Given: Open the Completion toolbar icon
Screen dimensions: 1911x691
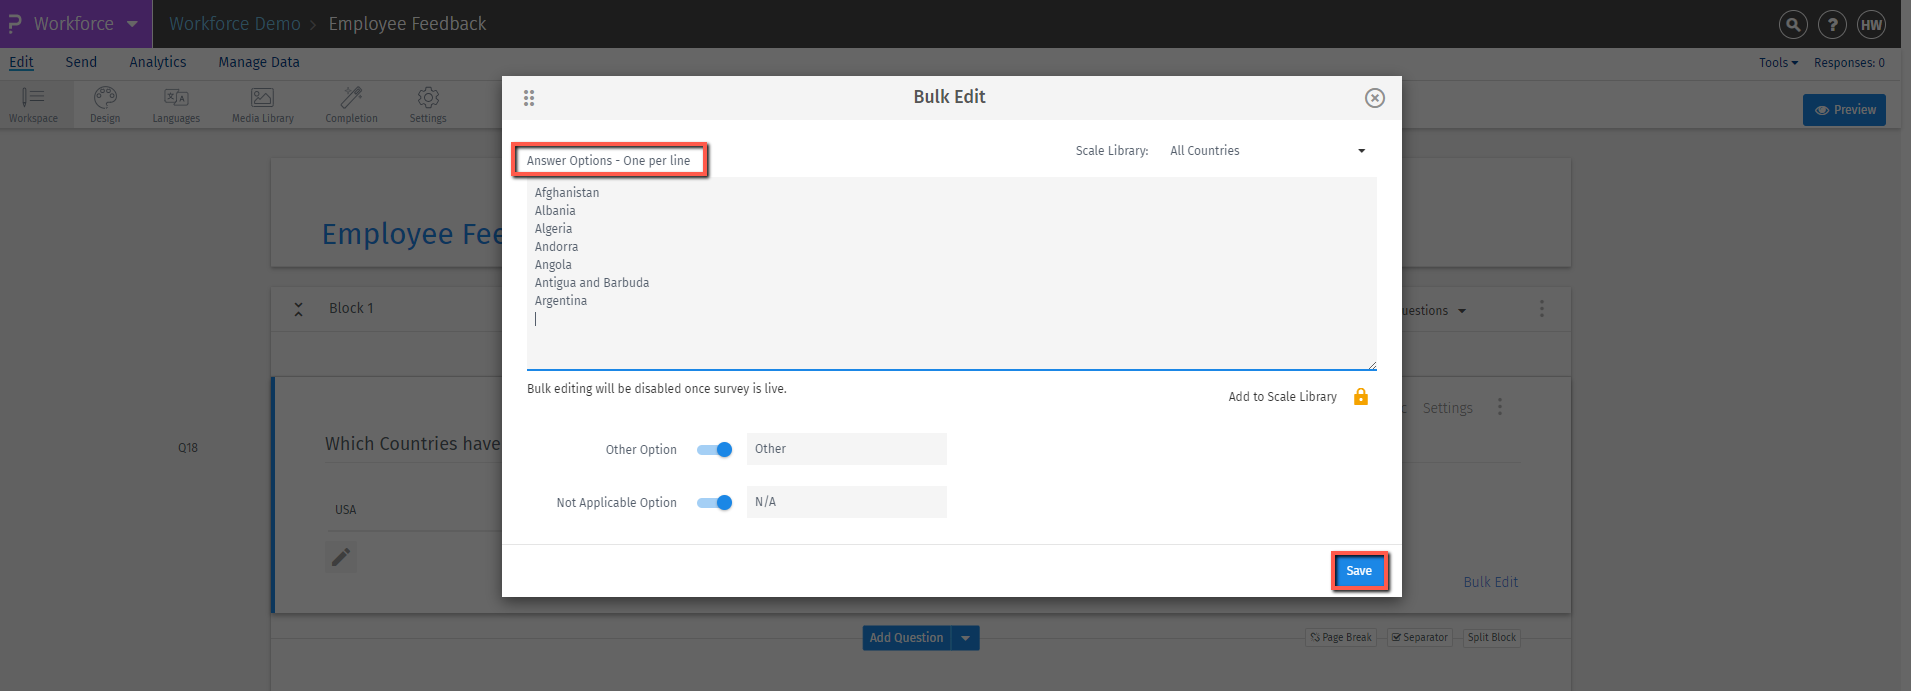Looking at the screenshot, I should tap(351, 104).
